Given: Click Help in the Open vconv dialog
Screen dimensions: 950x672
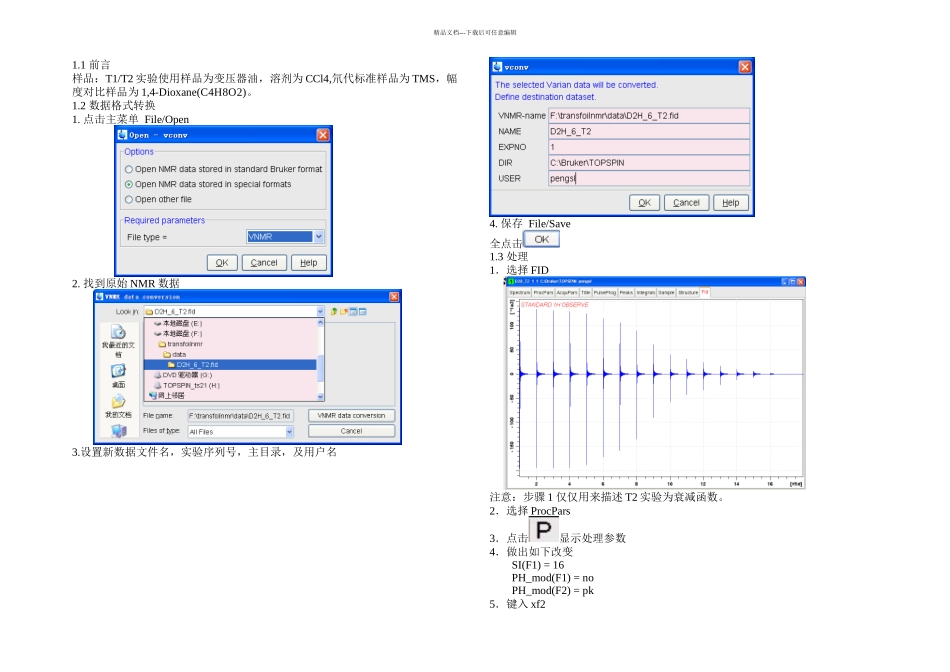Looking at the screenshot, I should coord(308,262).
